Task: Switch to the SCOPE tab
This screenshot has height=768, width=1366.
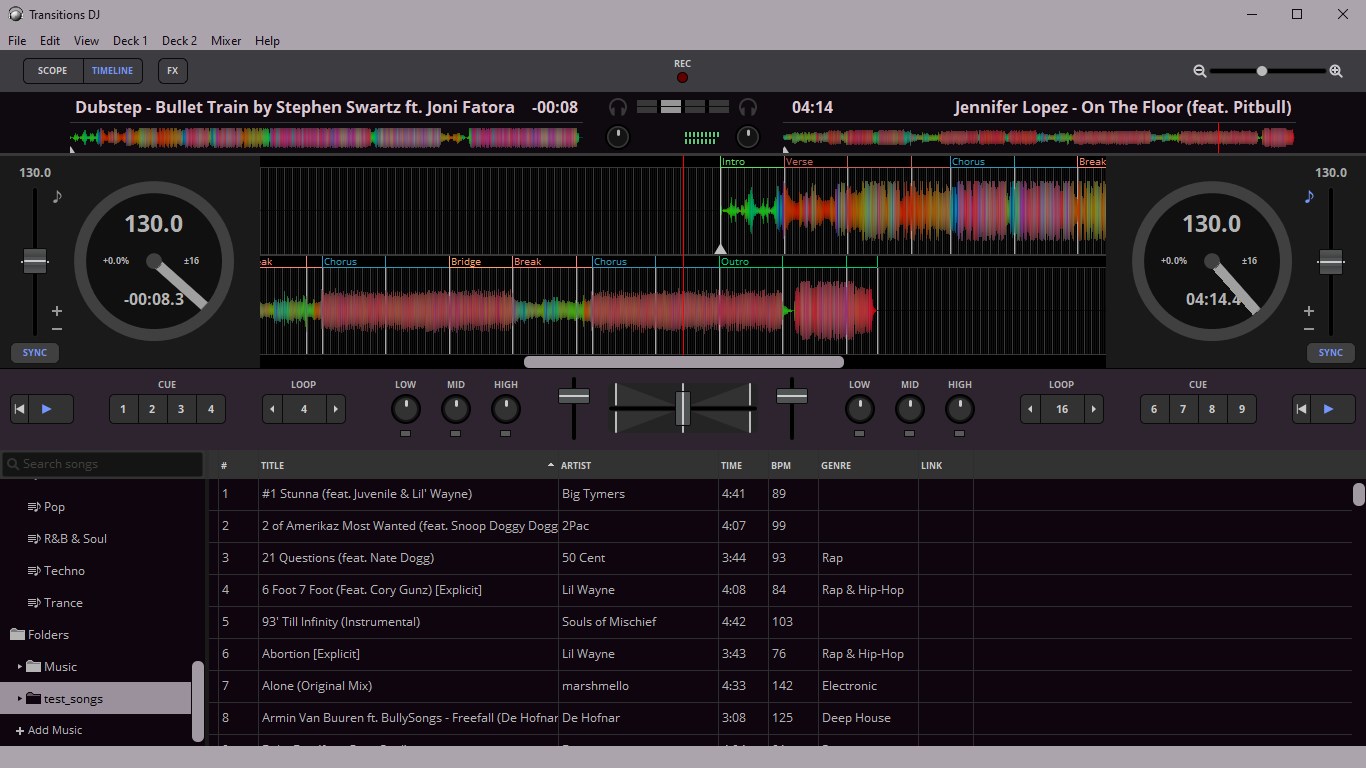Action: 52,70
